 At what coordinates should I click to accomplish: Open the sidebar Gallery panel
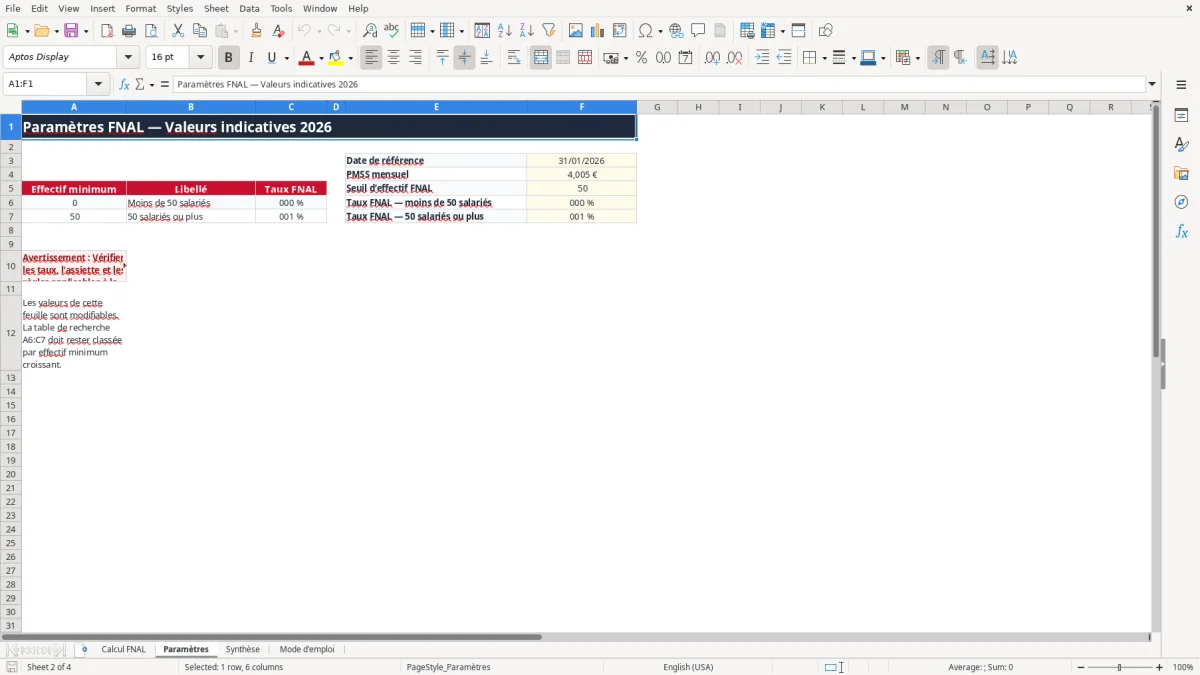pyautogui.click(x=1181, y=174)
